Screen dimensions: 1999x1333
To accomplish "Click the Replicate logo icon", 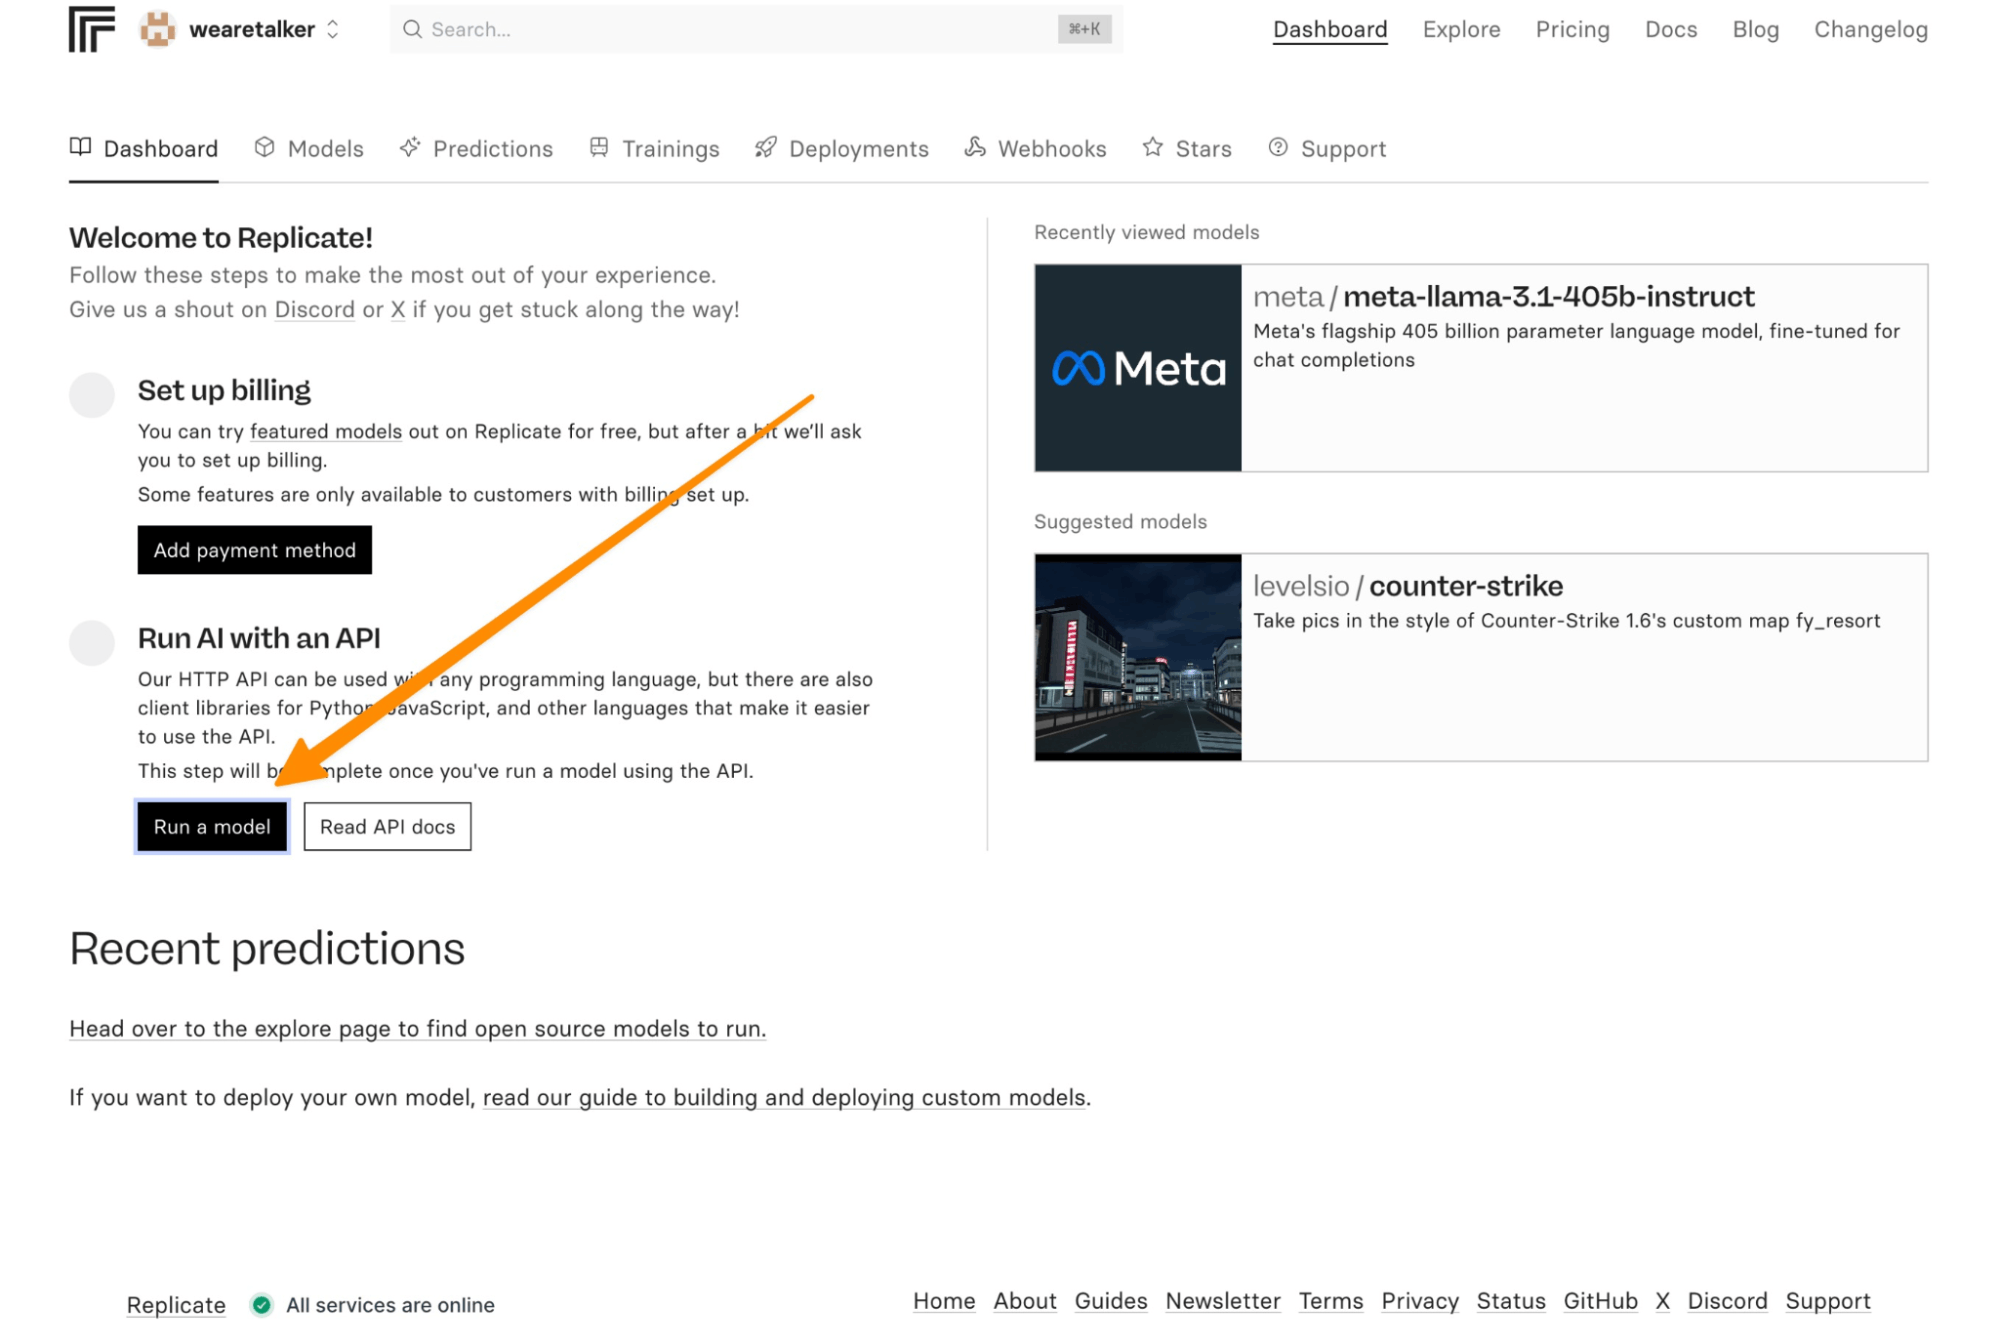I will tap(91, 29).
